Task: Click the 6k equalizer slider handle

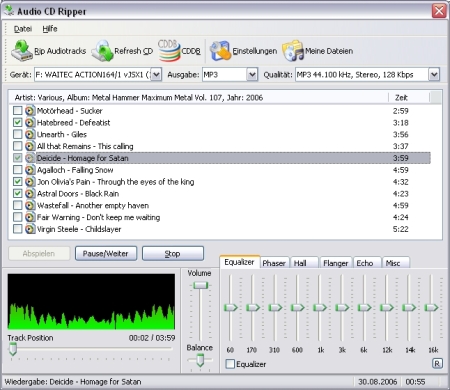Action: click(365, 307)
